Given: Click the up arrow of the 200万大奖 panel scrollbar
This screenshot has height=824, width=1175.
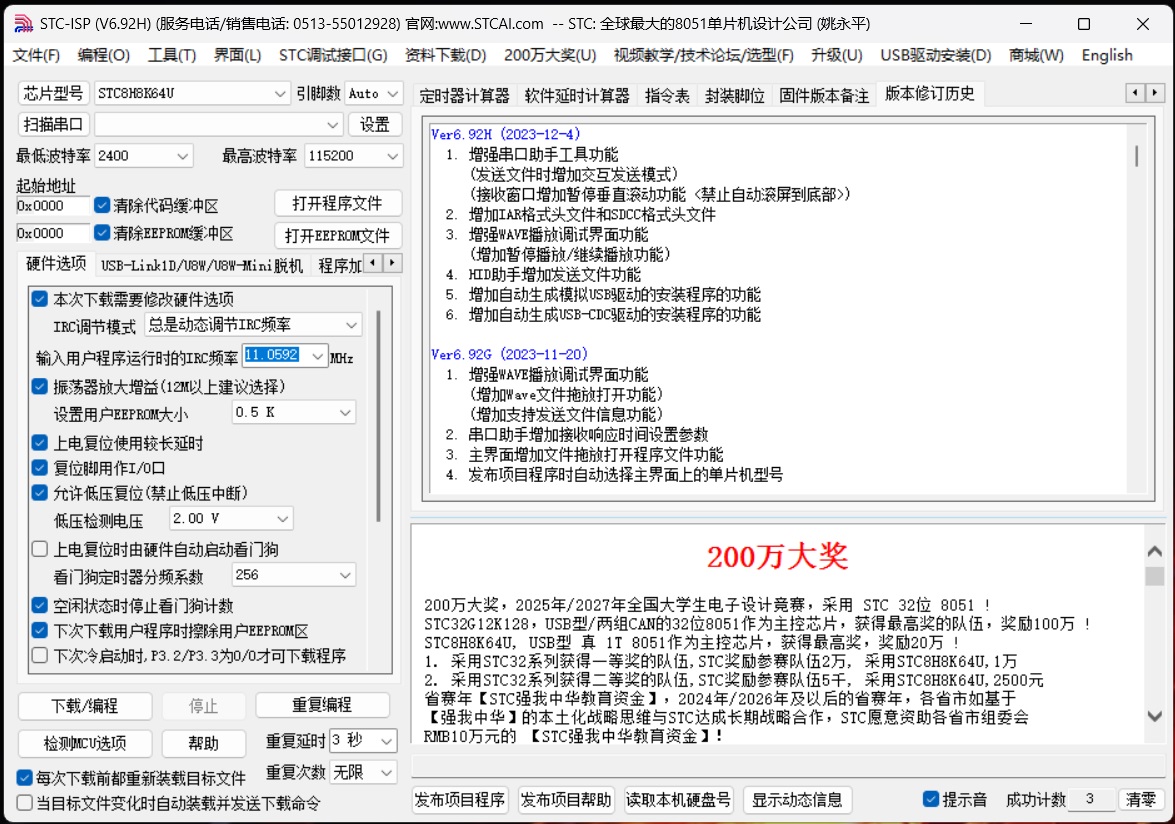Looking at the screenshot, I should 1155,551.
